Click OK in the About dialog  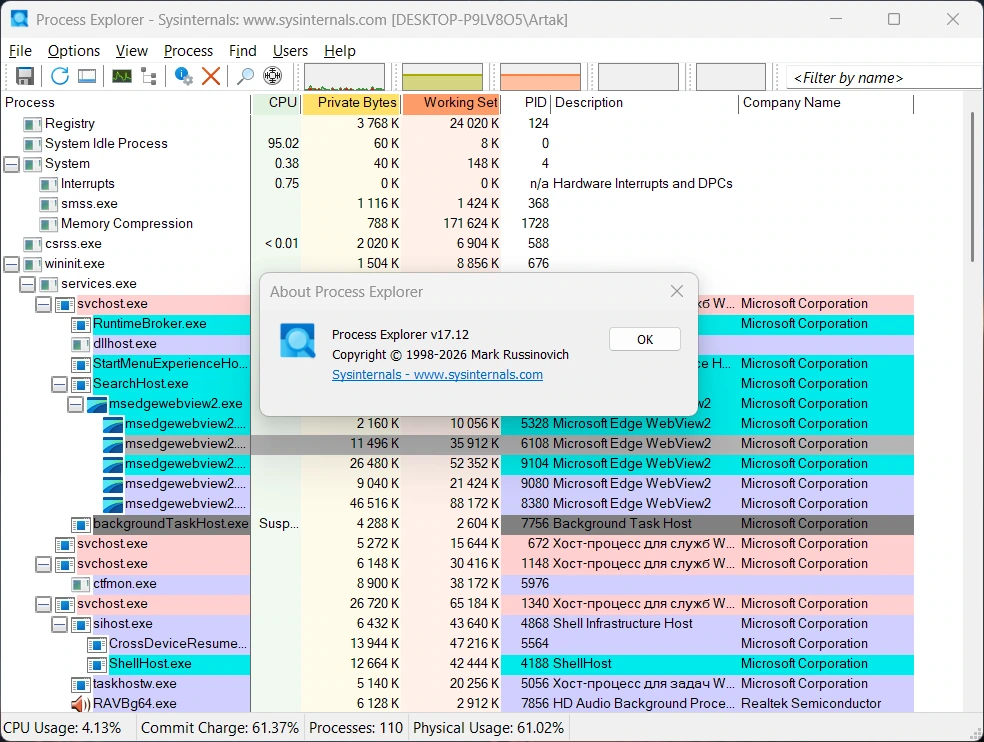(x=644, y=340)
